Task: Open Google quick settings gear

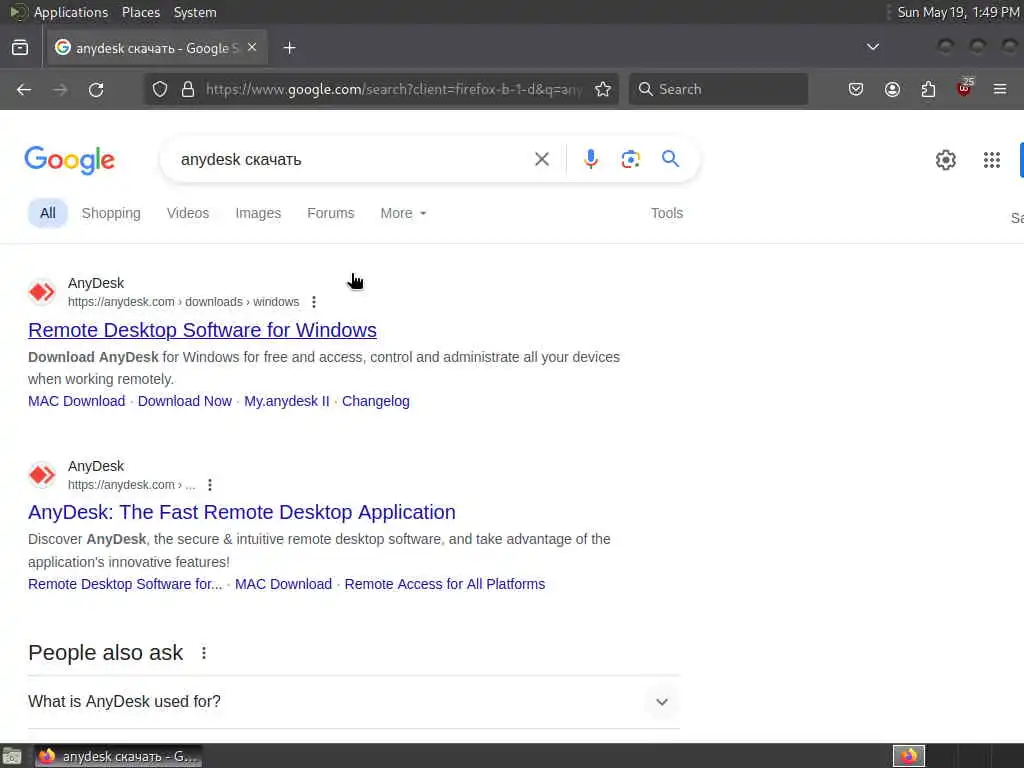Action: point(946,160)
